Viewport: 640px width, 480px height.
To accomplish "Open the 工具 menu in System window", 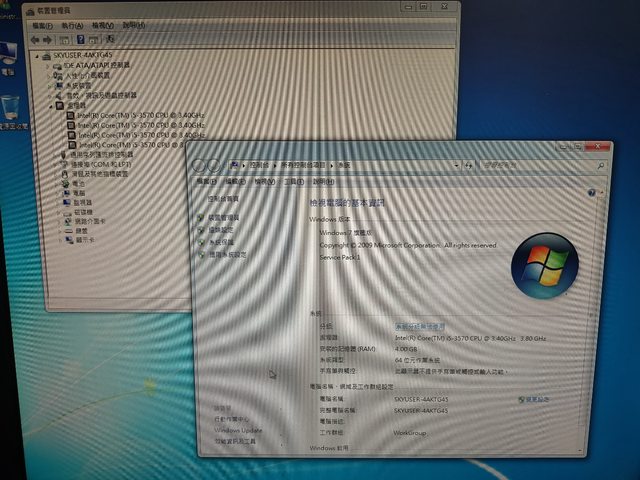I will 292,182.
